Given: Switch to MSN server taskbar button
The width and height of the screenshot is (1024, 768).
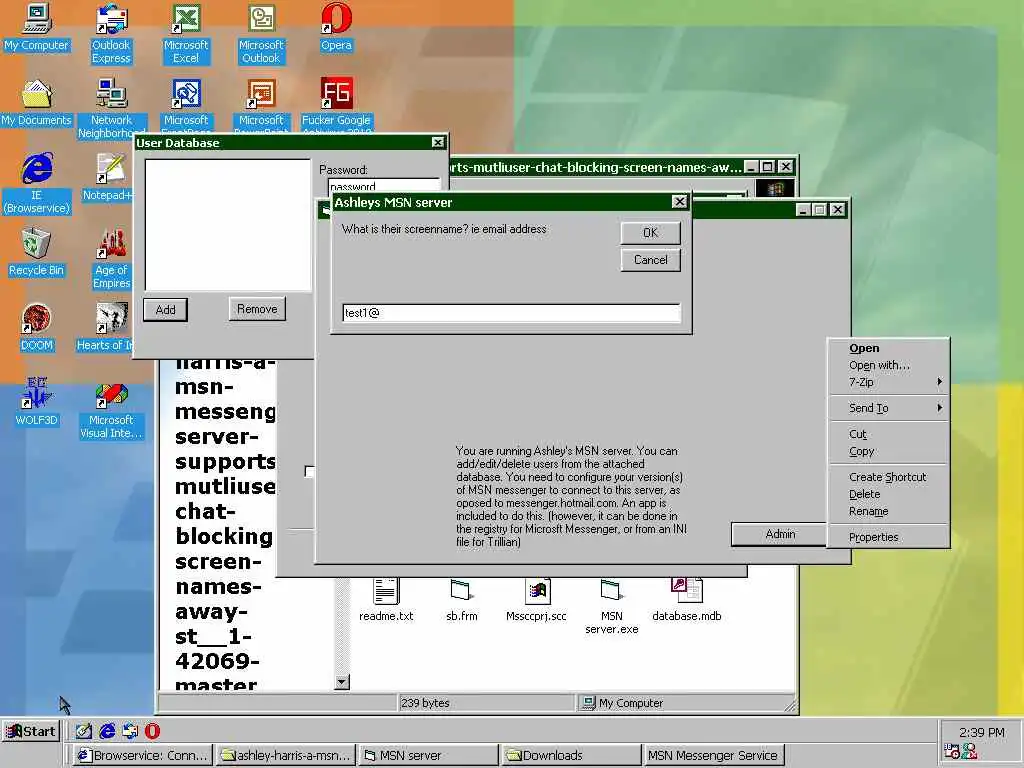Looking at the screenshot, I should pyautogui.click(x=428, y=756).
